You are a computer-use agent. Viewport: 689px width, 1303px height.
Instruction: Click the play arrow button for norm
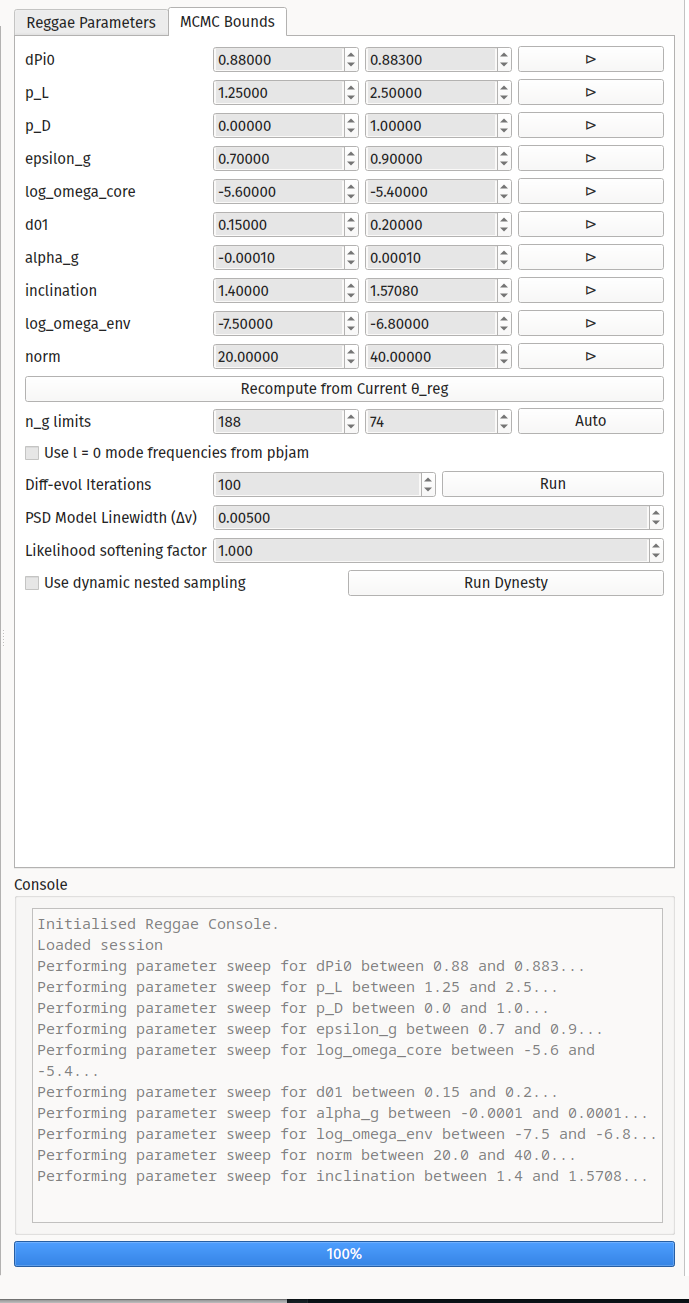[590, 356]
